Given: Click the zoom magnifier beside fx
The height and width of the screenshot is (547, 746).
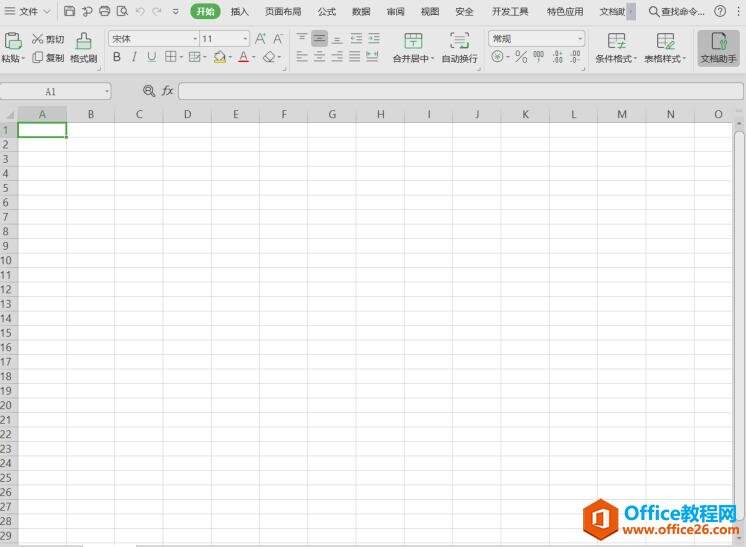Looking at the screenshot, I should 149,91.
